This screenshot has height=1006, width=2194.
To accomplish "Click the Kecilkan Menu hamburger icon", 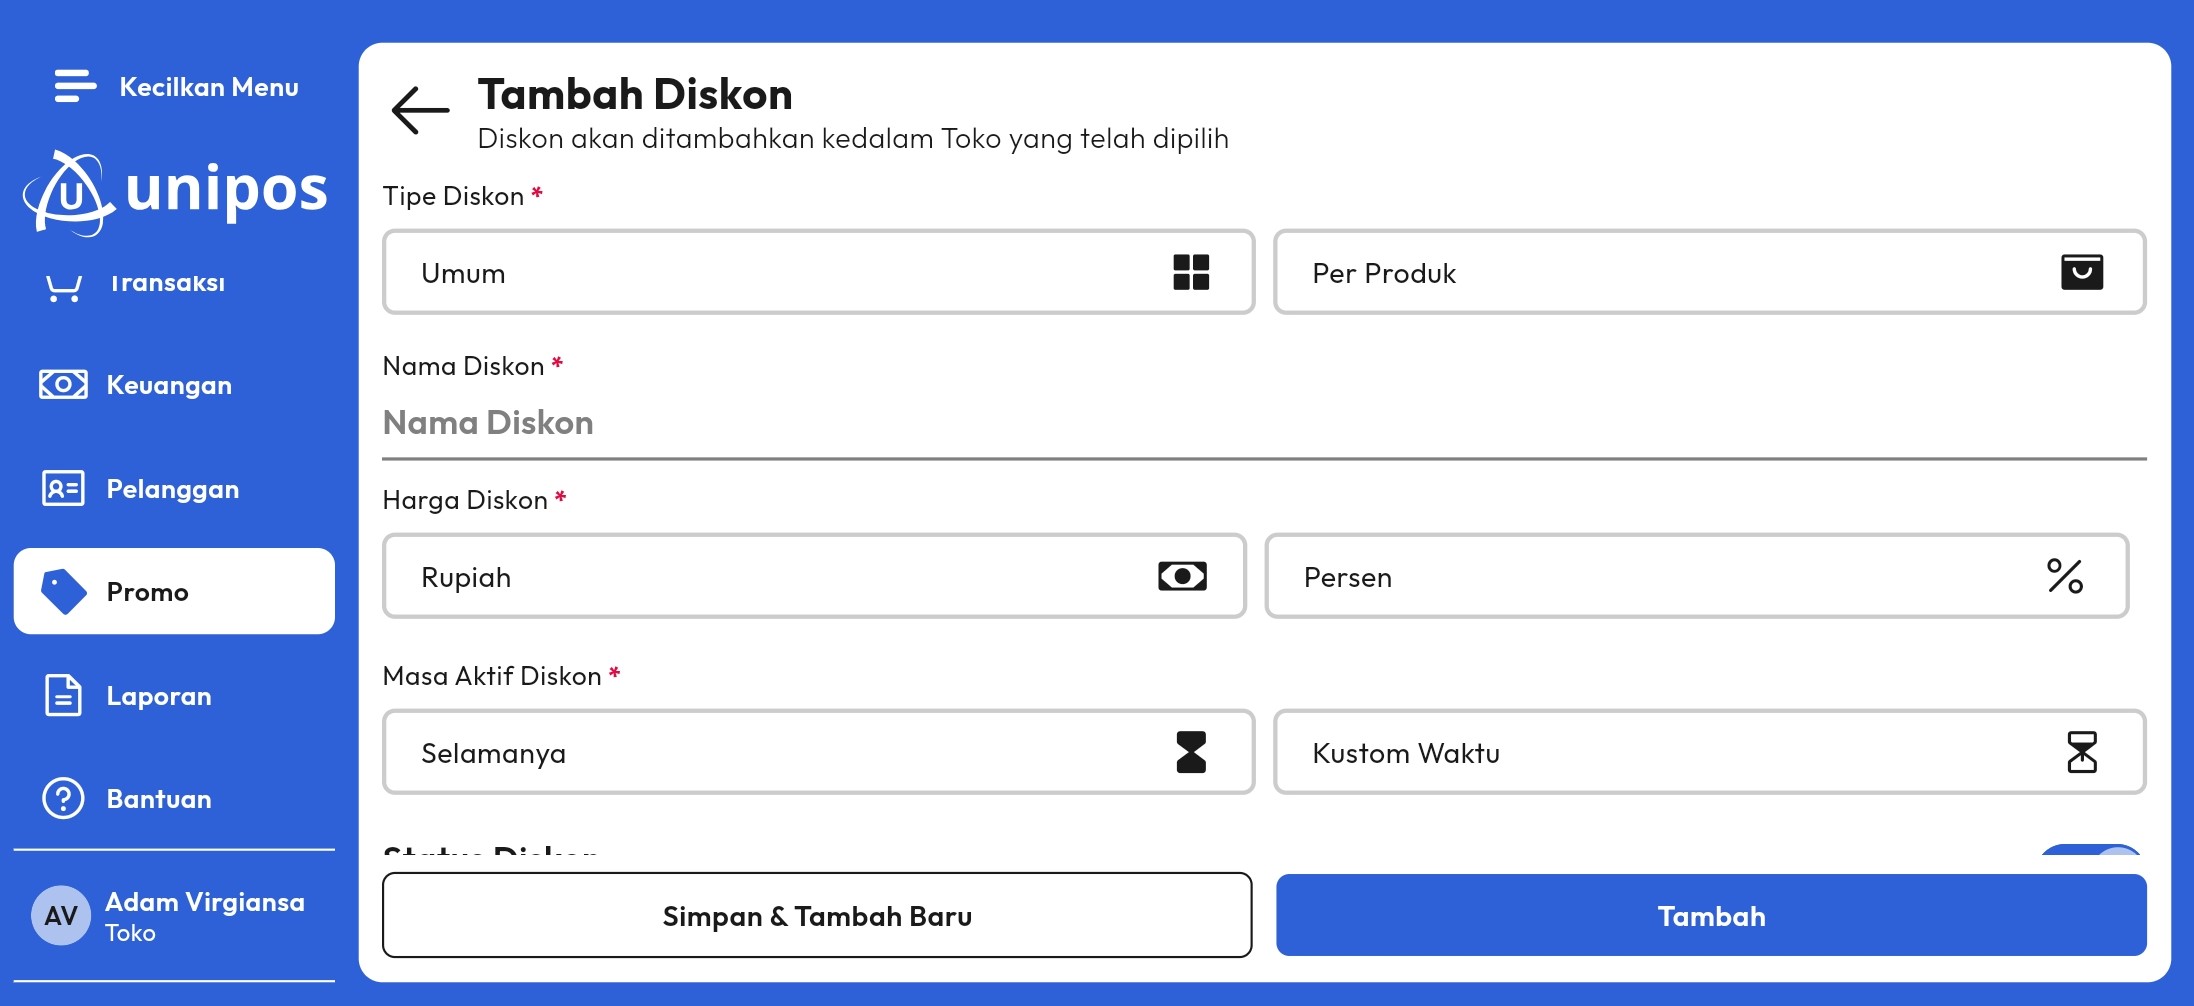I will [x=75, y=86].
